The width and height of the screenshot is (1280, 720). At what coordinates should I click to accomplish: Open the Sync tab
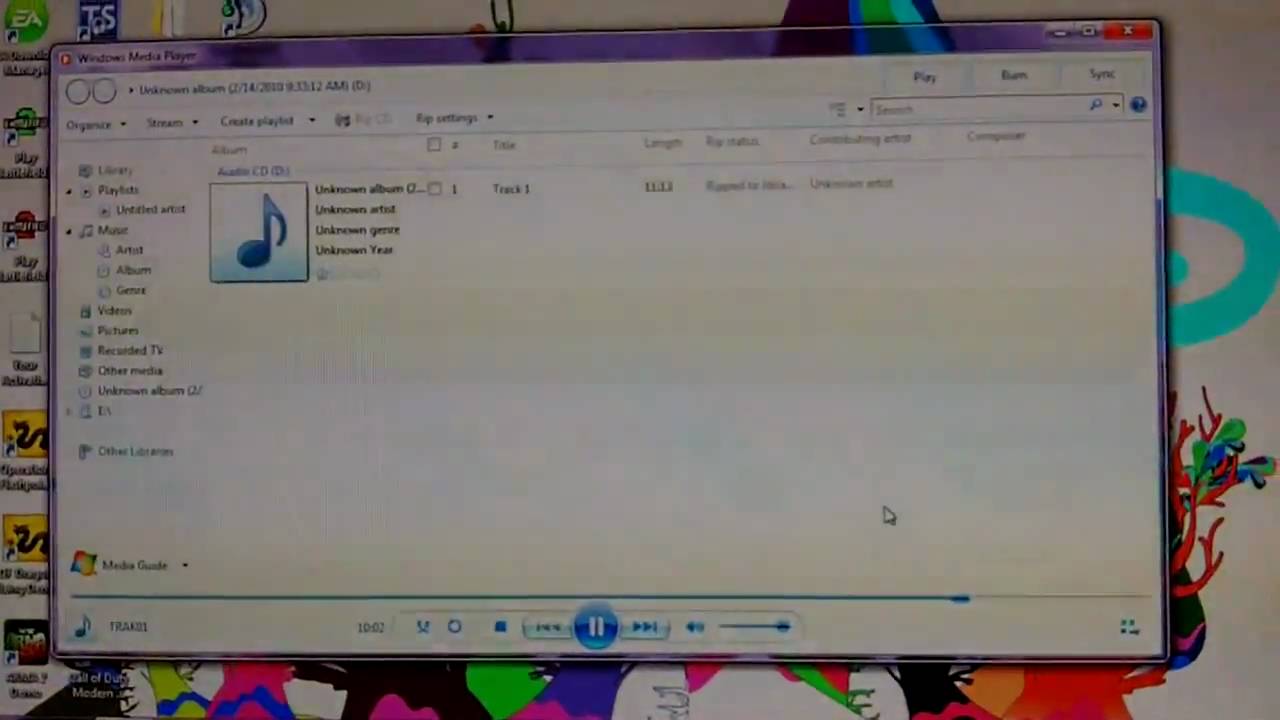(x=1101, y=74)
